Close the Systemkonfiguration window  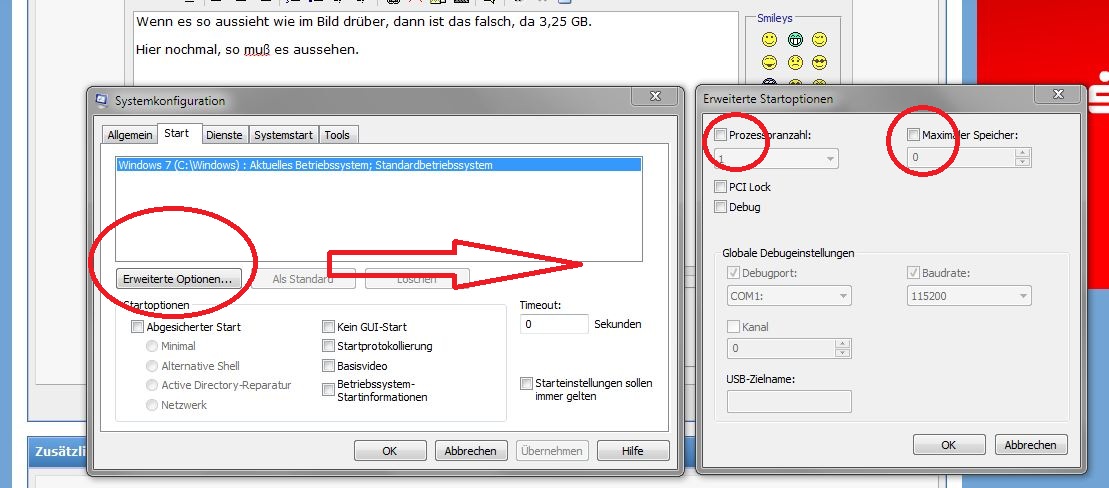coord(655,96)
